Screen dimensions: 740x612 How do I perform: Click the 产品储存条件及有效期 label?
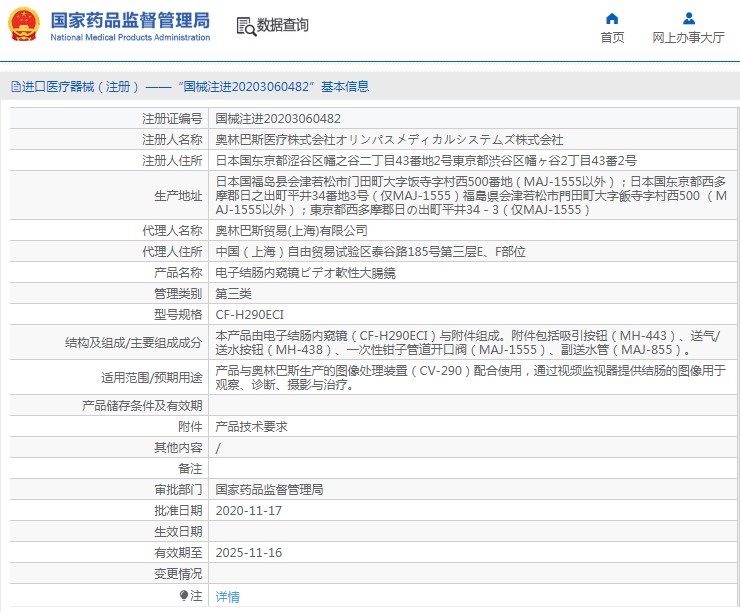point(142,406)
